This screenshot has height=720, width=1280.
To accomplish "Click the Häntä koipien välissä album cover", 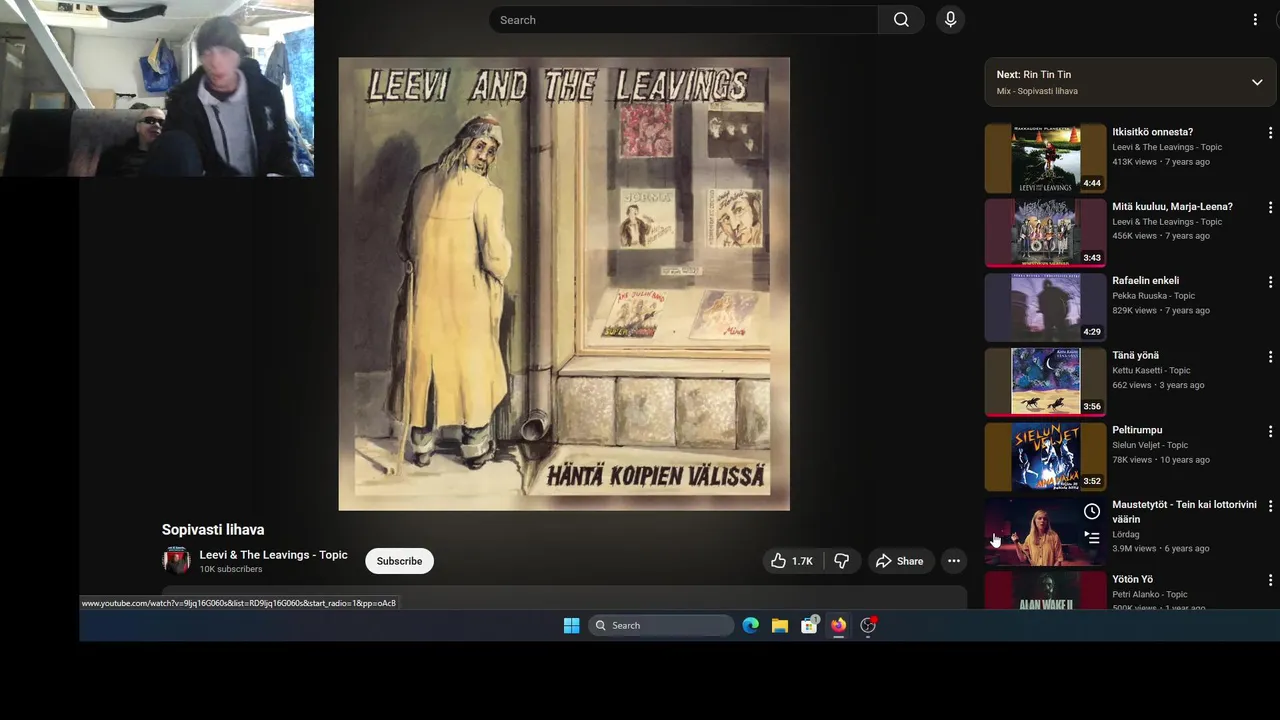I will point(564,284).
